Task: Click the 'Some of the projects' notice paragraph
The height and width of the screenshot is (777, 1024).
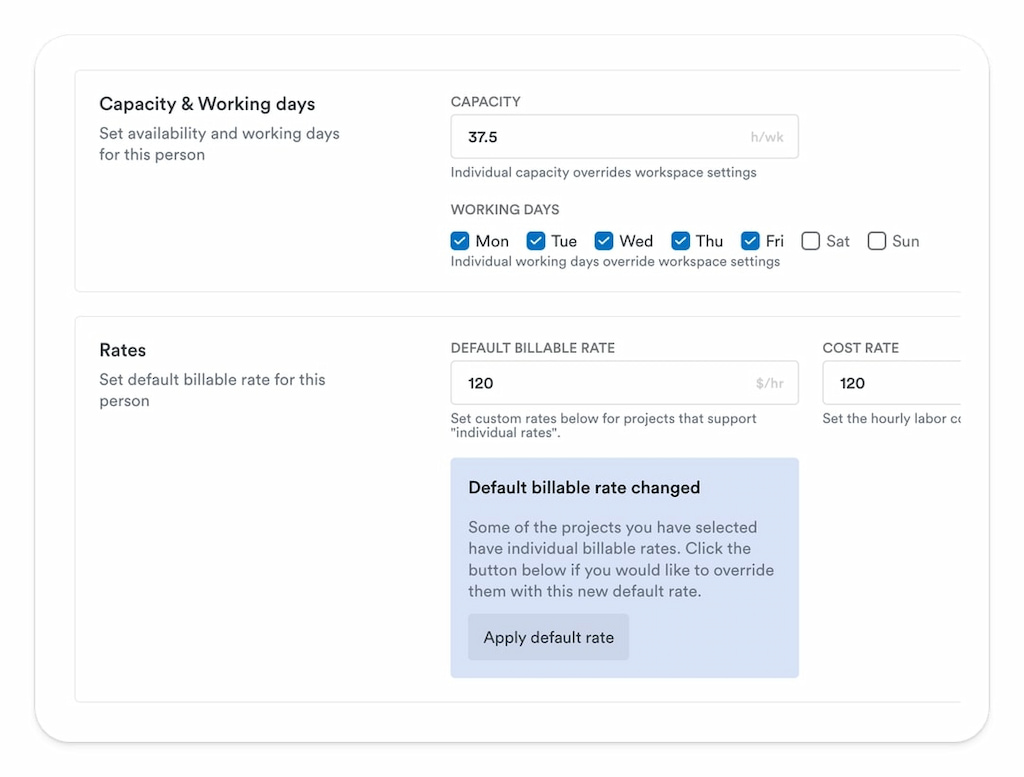Action: pos(621,559)
